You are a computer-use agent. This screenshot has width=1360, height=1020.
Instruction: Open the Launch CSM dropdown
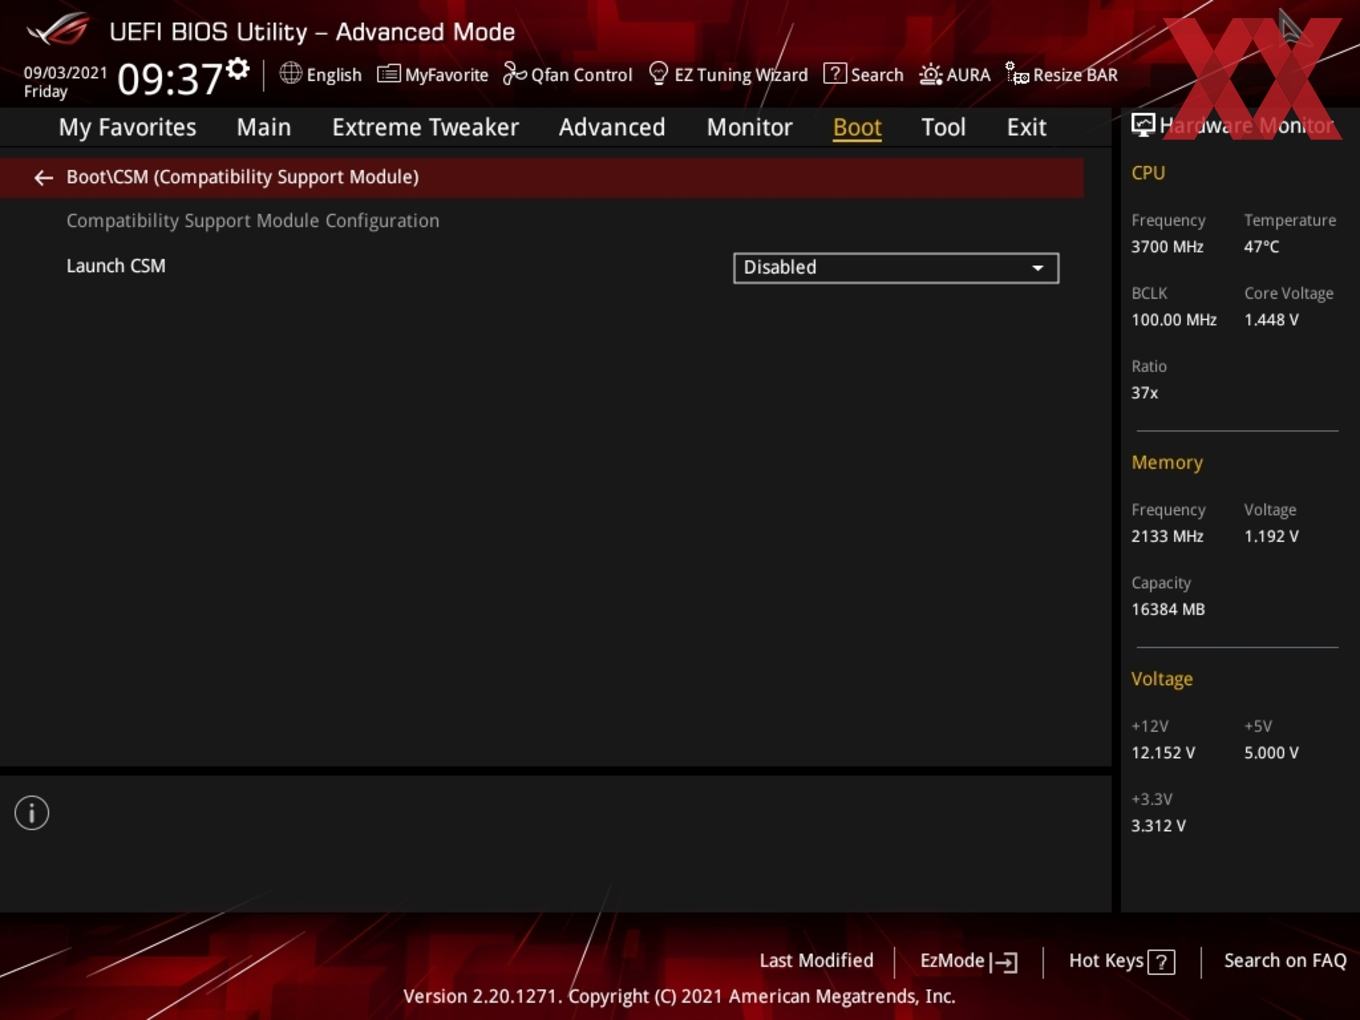point(896,268)
